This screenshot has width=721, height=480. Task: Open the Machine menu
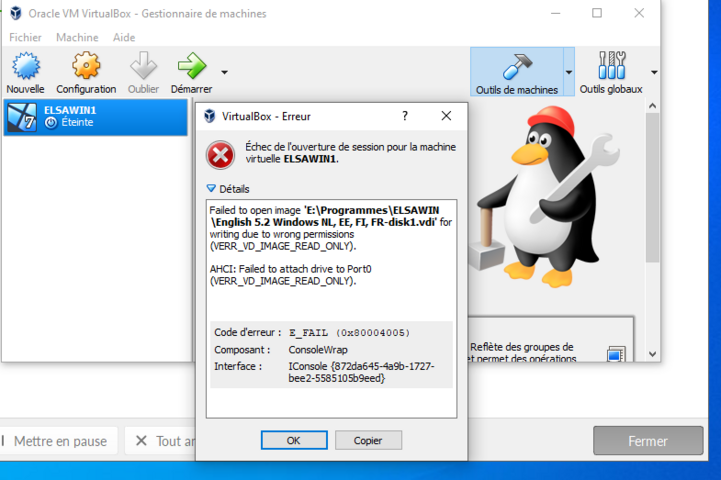coord(77,37)
